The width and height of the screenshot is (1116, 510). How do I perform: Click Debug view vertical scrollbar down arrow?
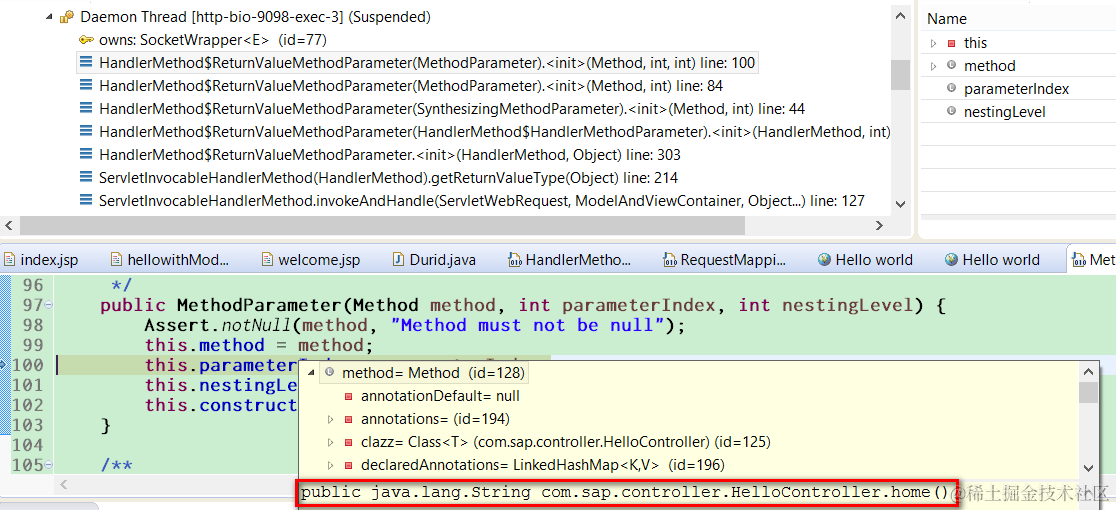click(x=900, y=204)
